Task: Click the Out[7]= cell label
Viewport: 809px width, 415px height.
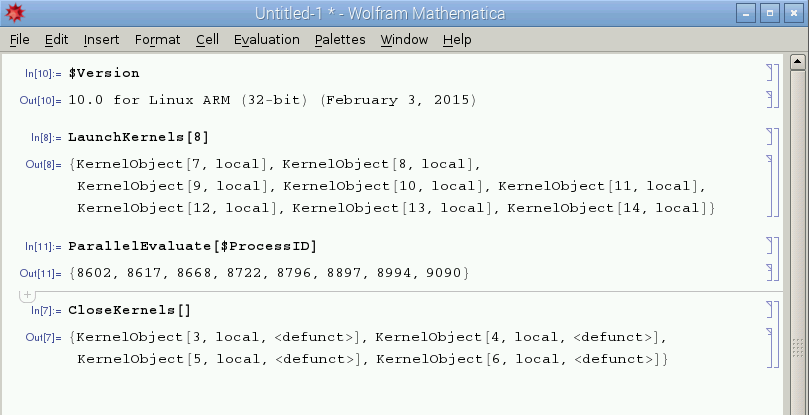Action: click(43, 338)
